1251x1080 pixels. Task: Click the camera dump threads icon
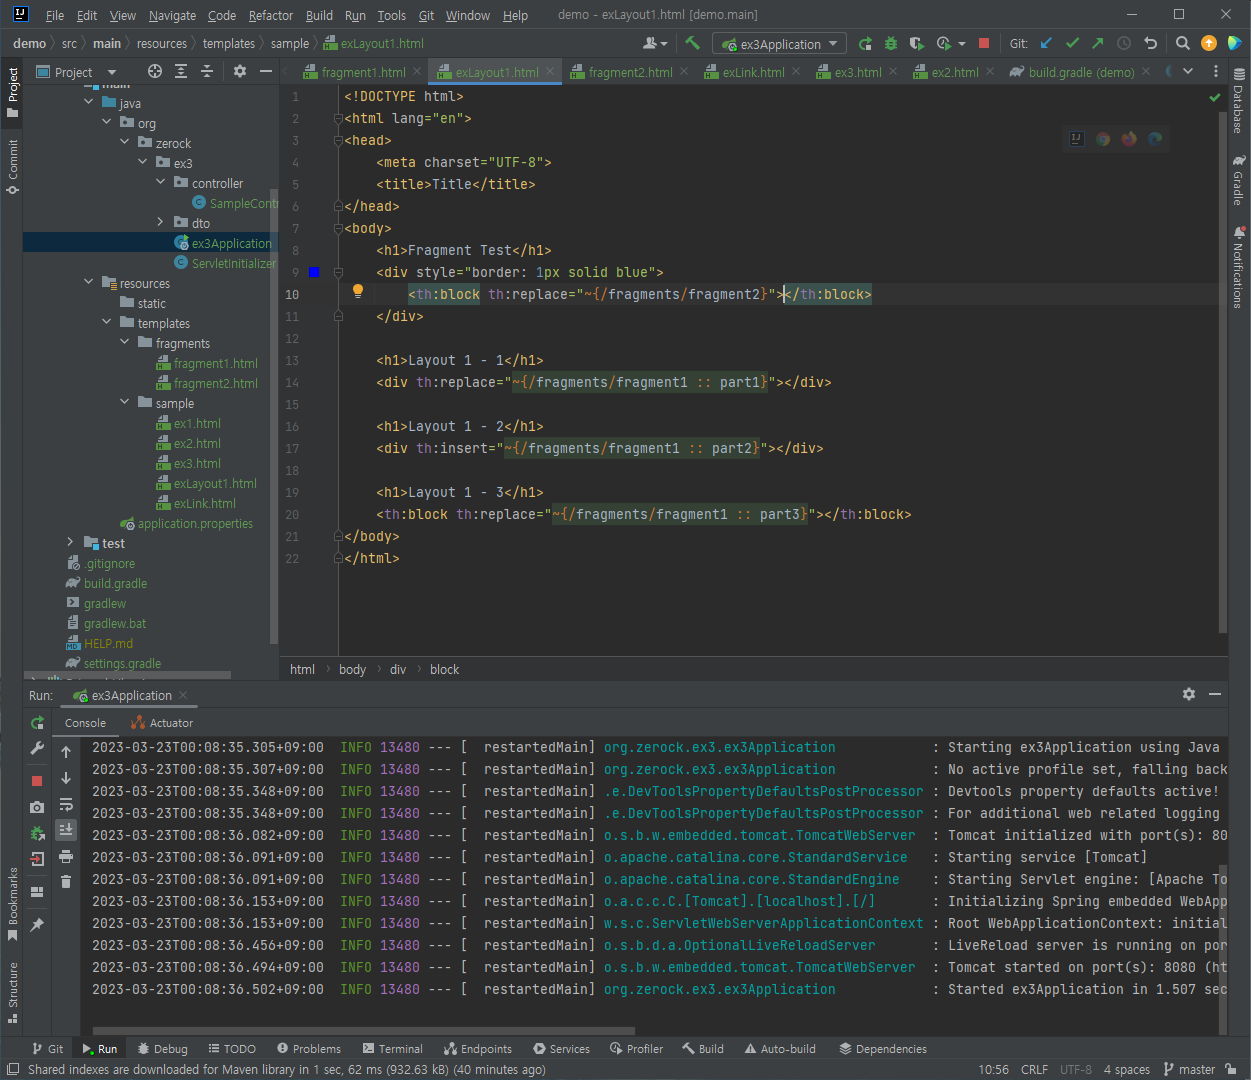click(x=37, y=807)
